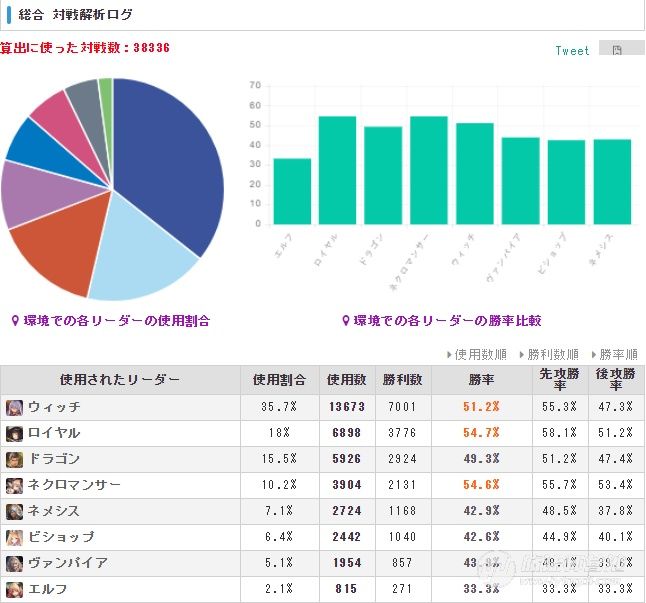Click the 勝率 column header
Image resolution: width=646 pixels, height=603 pixels.
481,379
